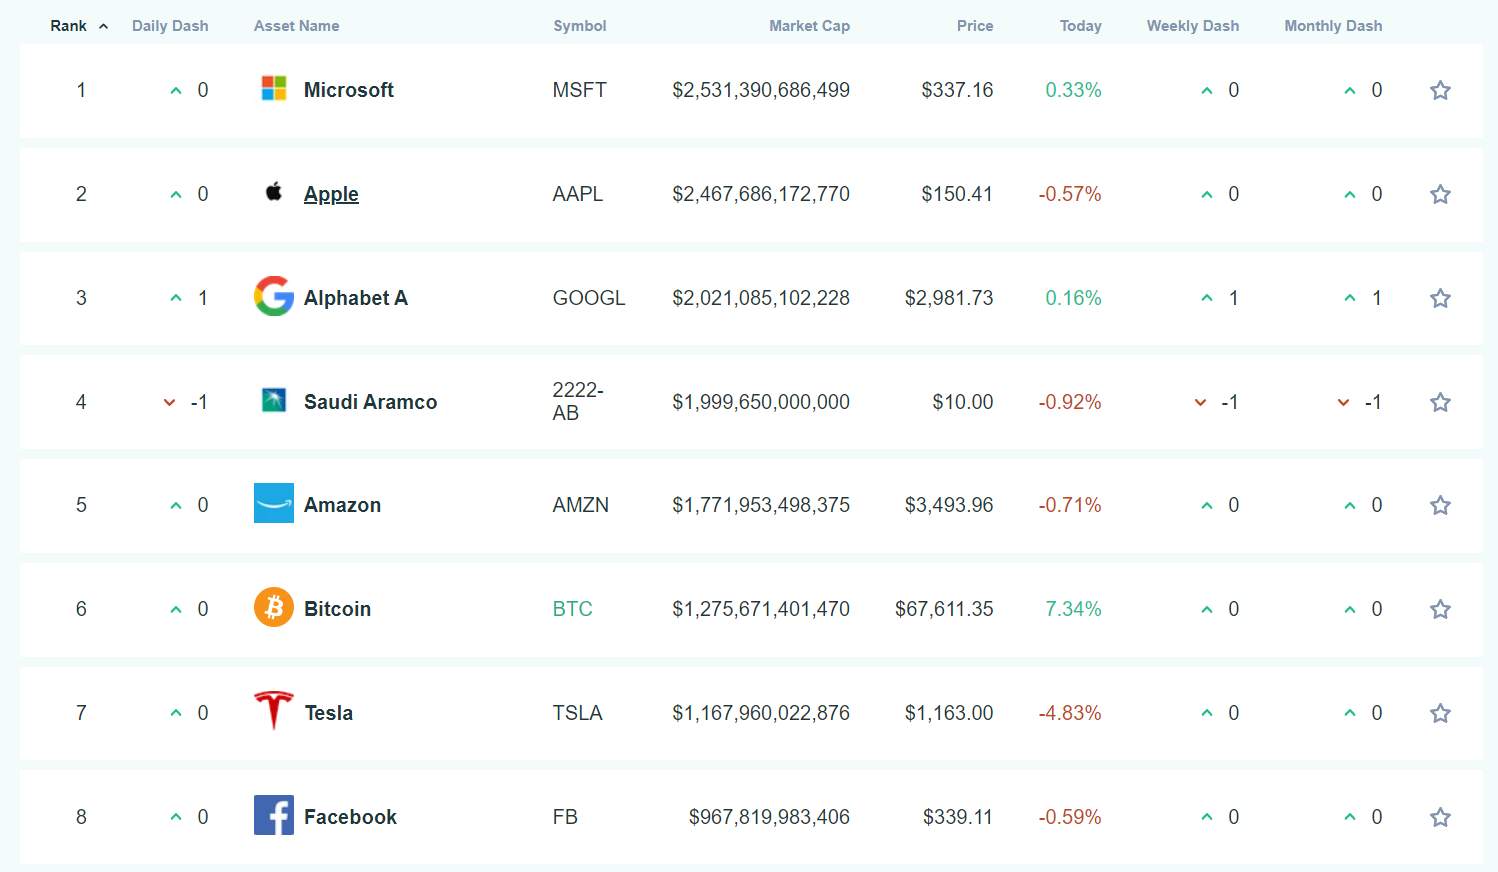Click the Amazon logo icon

click(x=274, y=504)
